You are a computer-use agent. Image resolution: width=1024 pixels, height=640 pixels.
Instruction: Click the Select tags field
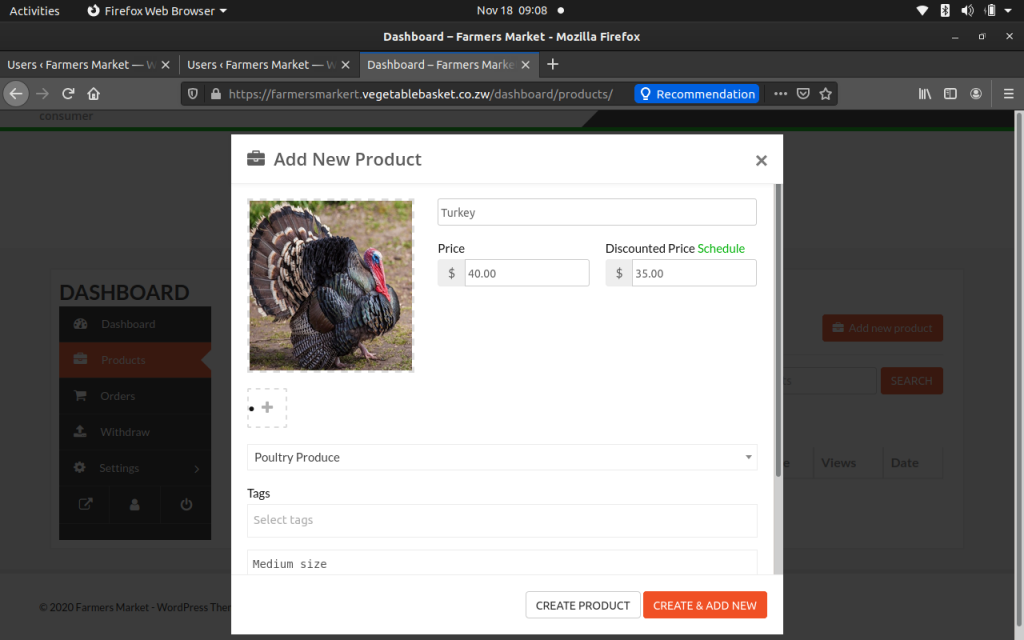[x=502, y=520]
